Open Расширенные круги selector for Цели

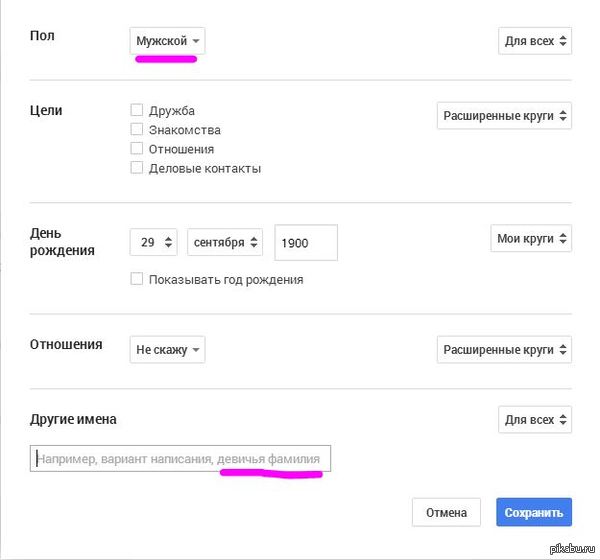pos(505,116)
